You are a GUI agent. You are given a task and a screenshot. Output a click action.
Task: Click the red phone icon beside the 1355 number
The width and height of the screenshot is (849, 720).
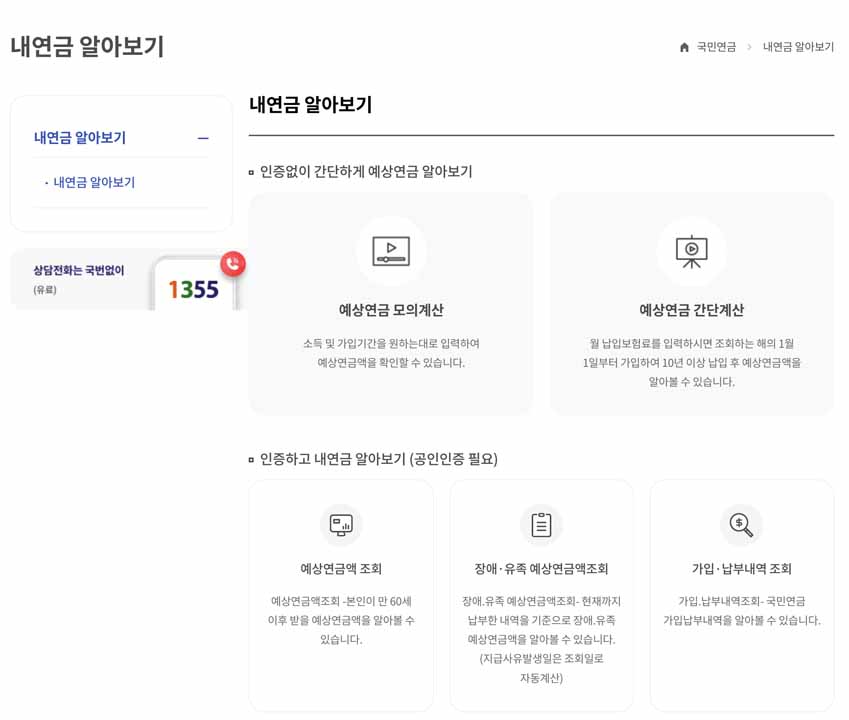click(x=231, y=263)
